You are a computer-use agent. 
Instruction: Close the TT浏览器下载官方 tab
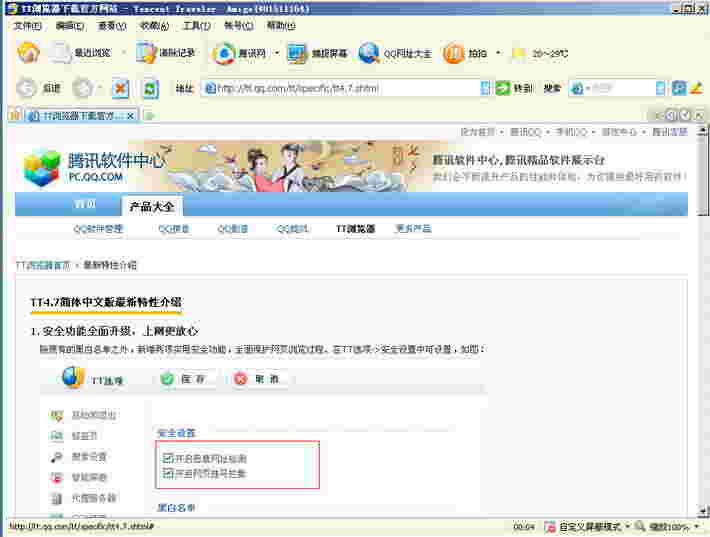130,116
